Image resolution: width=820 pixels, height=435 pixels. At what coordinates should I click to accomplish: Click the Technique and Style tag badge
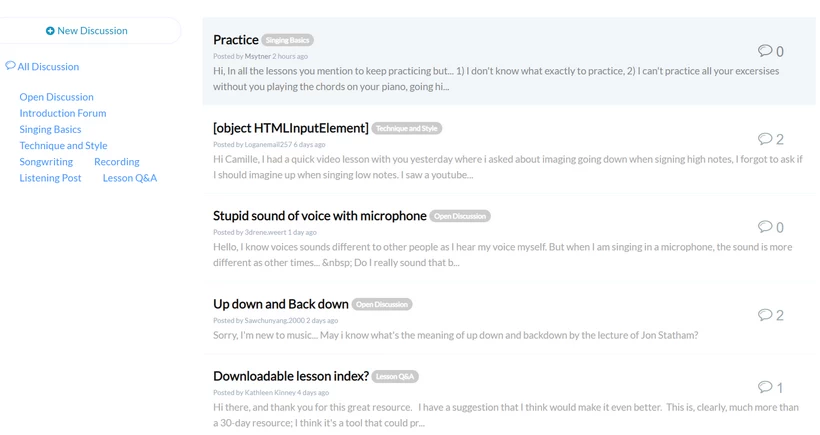coord(407,129)
